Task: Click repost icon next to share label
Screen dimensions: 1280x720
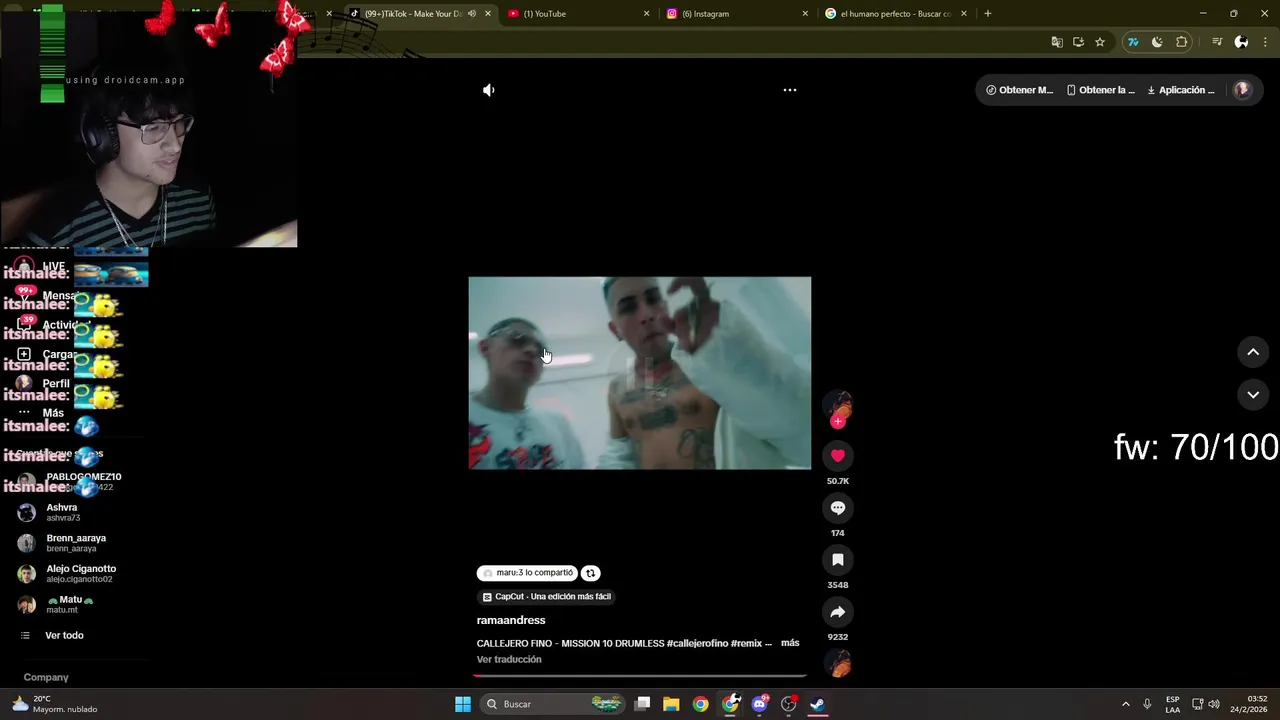Action: (x=590, y=573)
